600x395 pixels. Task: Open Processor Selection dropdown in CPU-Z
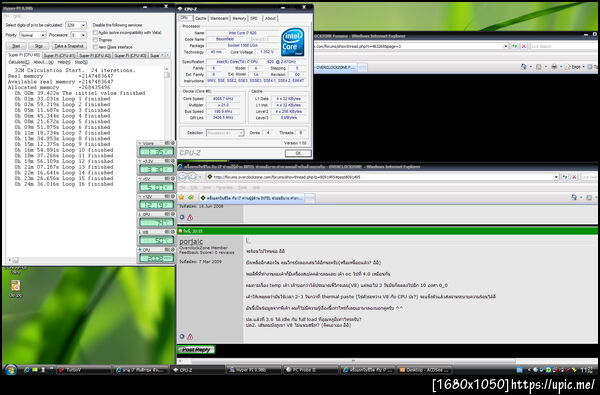225,133
